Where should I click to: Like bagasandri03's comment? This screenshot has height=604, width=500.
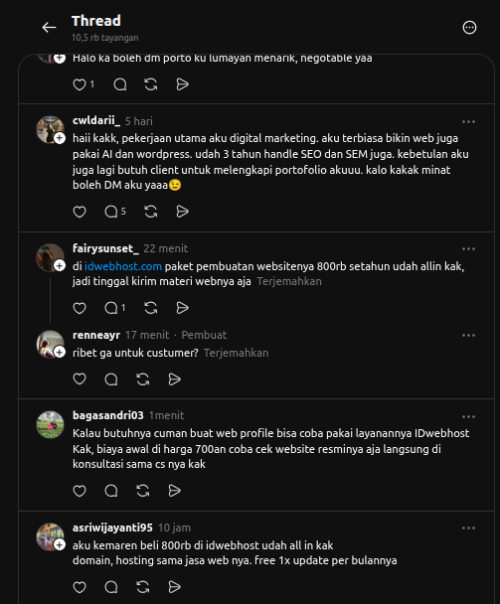coord(79,491)
